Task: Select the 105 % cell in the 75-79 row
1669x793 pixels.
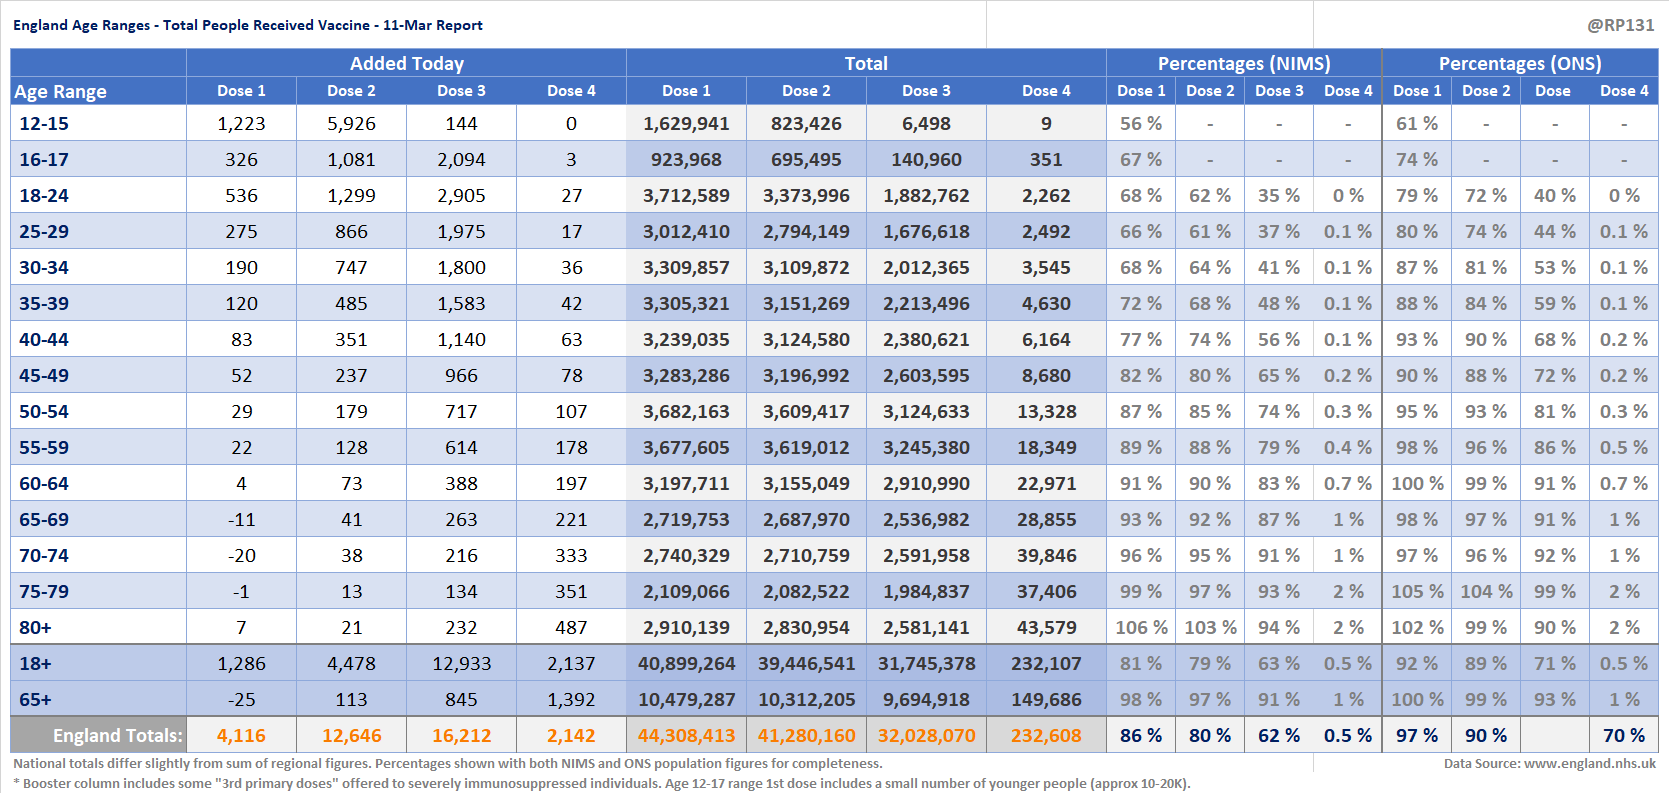Action: pyautogui.click(x=1417, y=592)
